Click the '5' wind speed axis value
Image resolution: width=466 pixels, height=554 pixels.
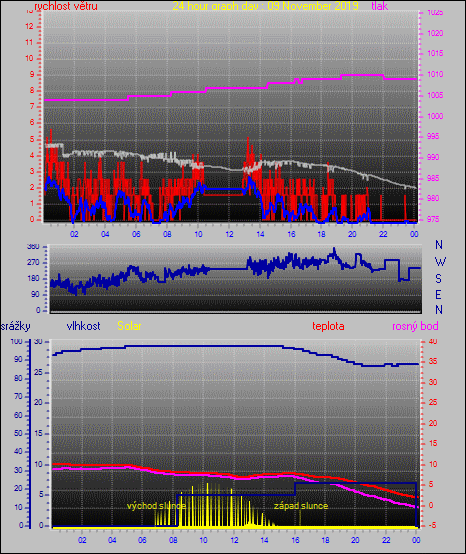click(32, 139)
